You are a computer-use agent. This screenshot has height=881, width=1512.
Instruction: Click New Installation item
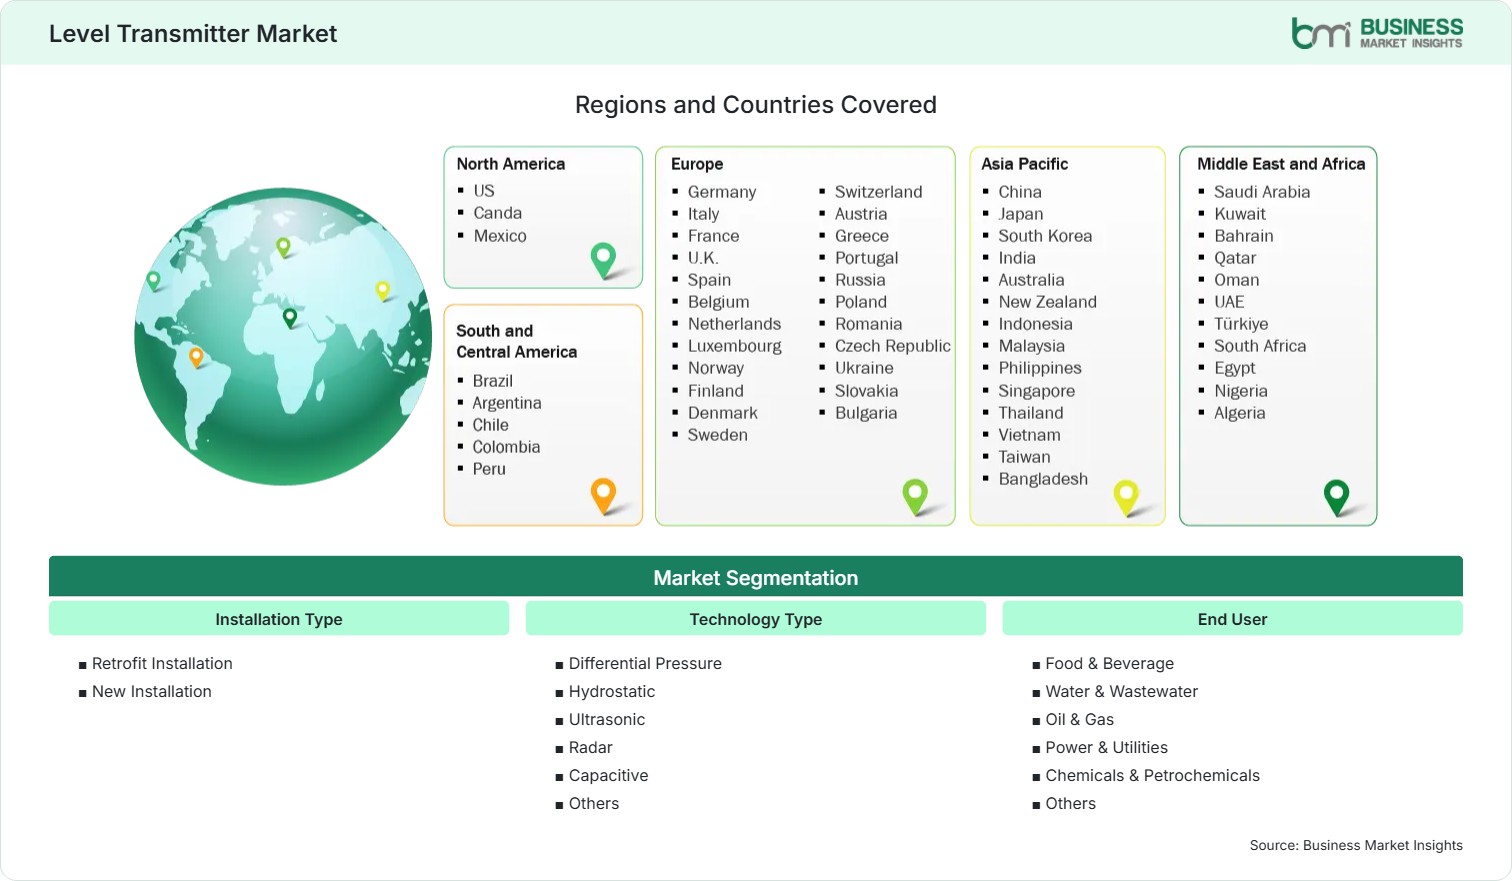152,691
